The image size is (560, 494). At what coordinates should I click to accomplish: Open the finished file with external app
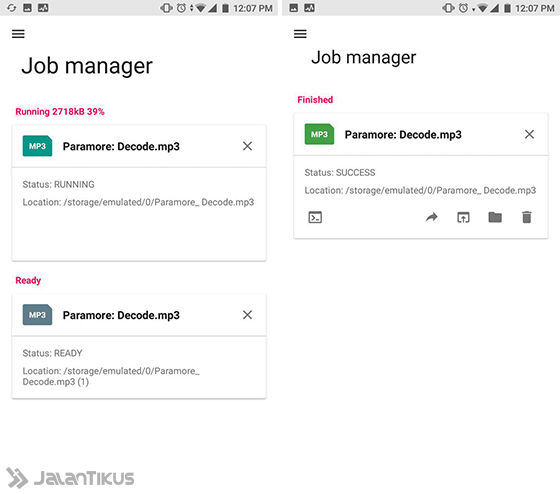pos(463,217)
